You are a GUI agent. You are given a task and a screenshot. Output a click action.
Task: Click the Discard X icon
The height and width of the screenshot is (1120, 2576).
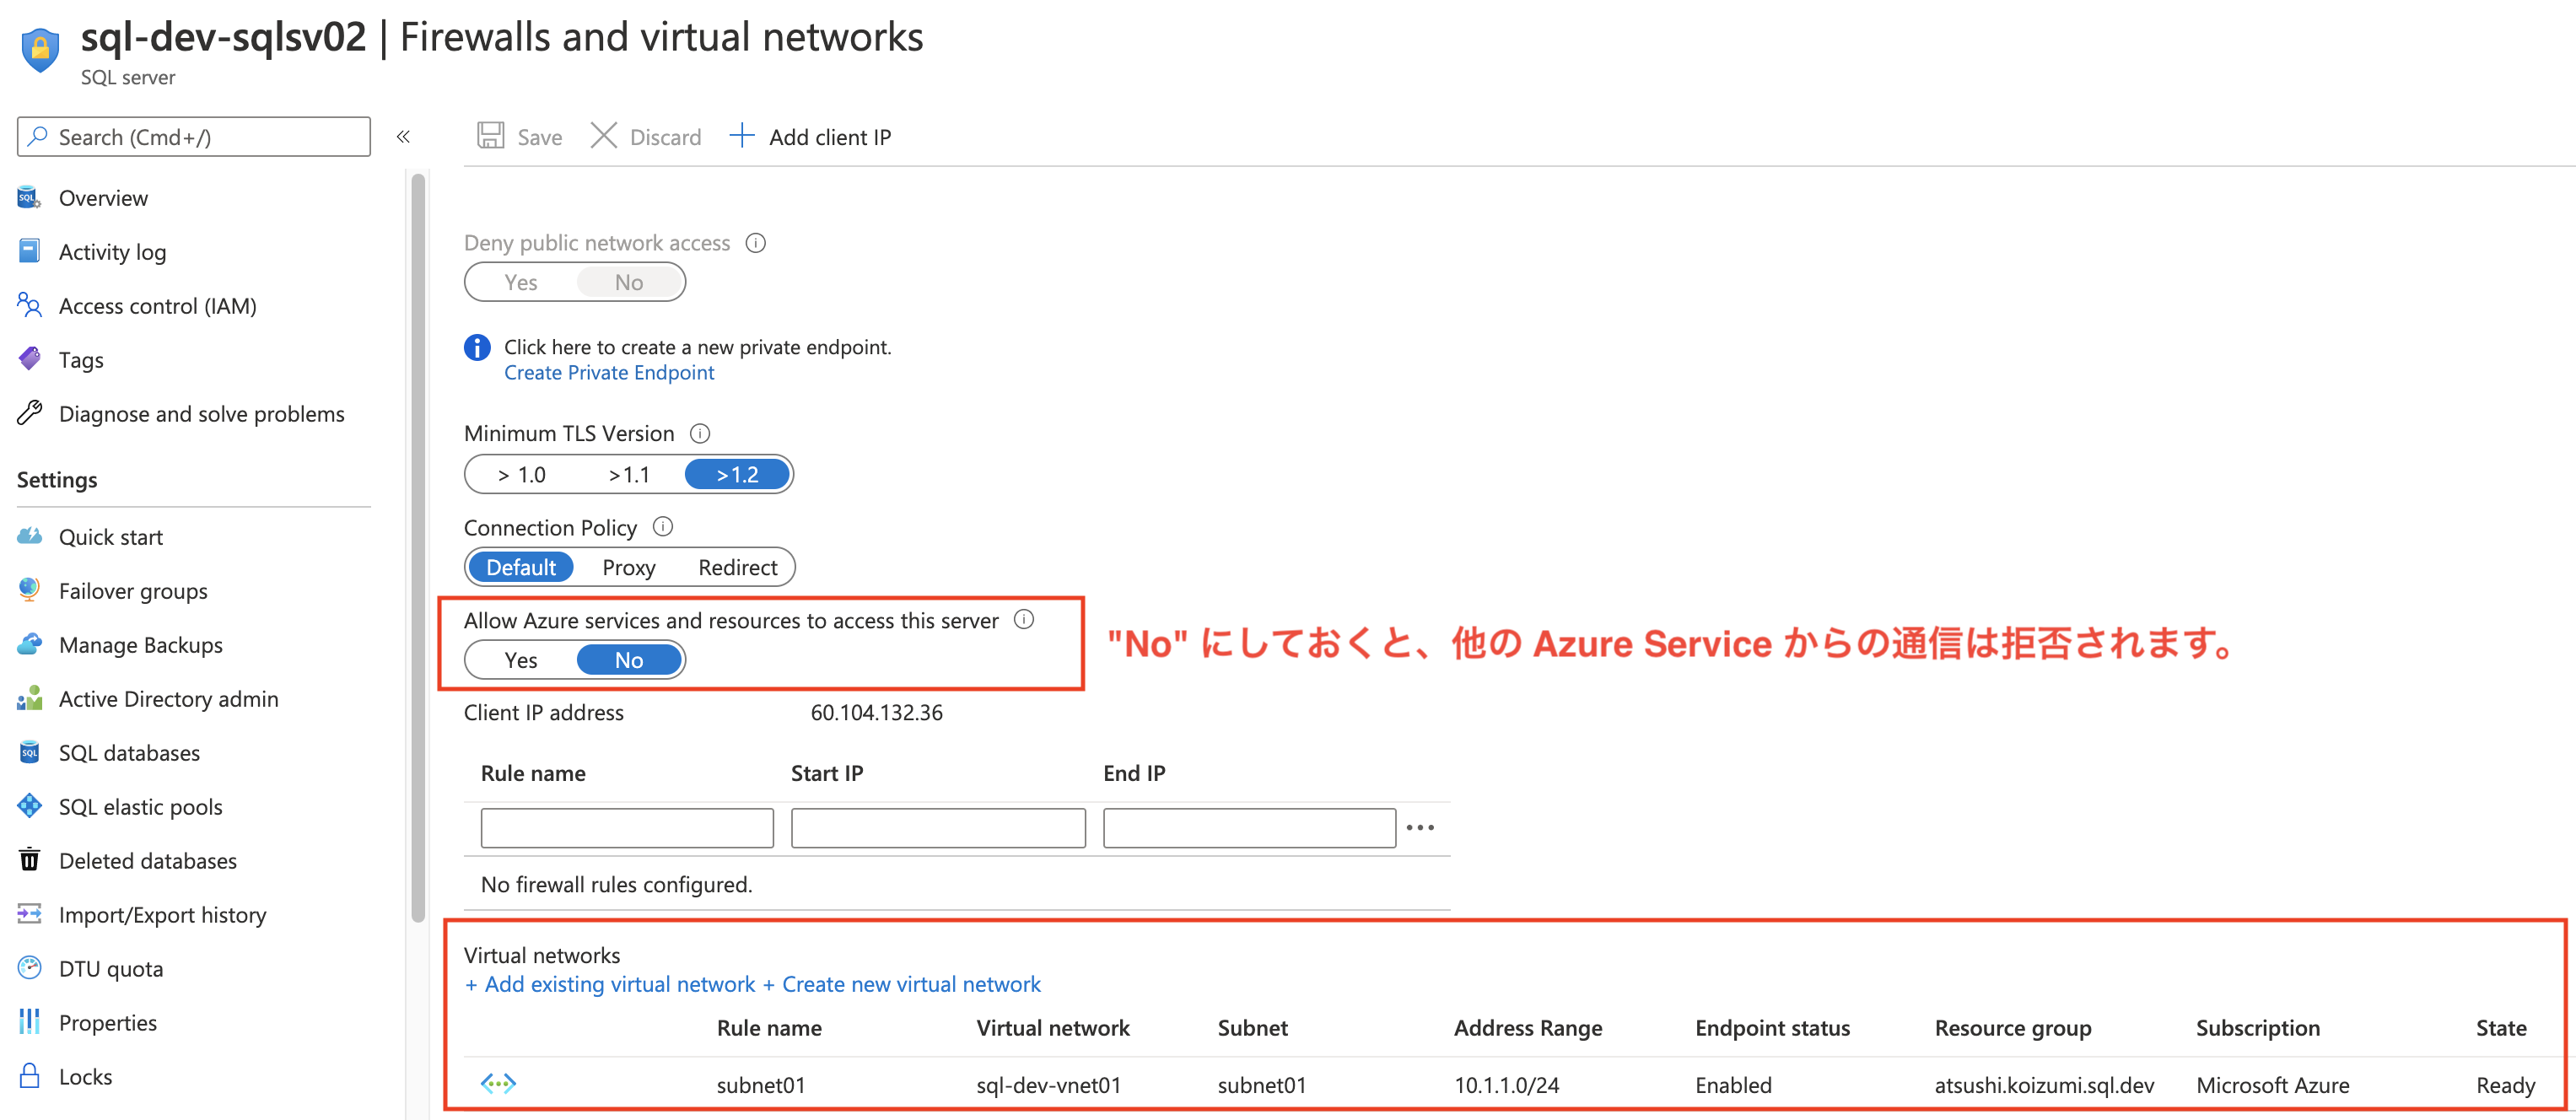click(x=603, y=136)
